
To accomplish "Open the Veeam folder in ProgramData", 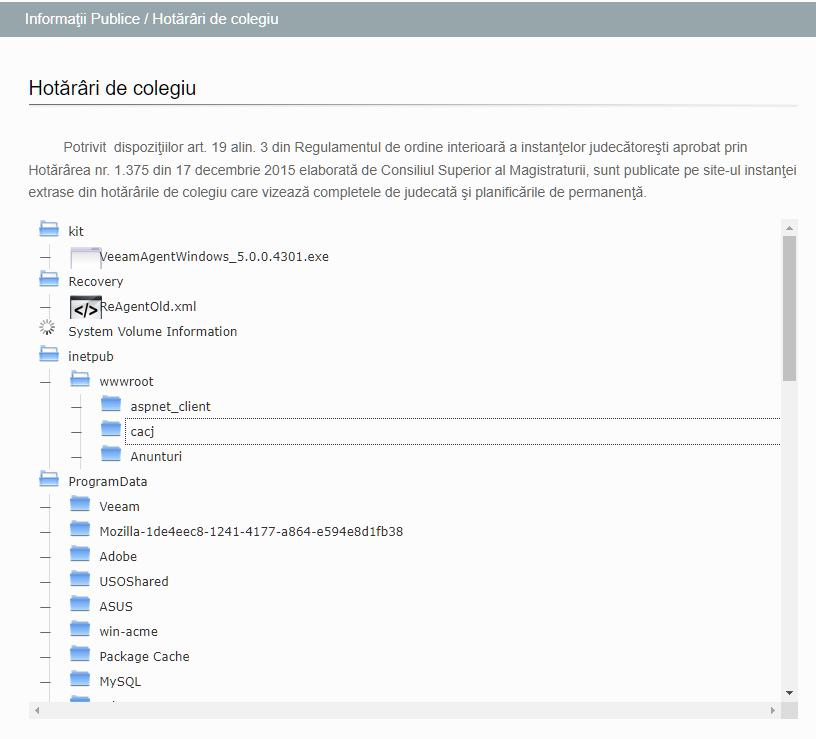I will [119, 507].
